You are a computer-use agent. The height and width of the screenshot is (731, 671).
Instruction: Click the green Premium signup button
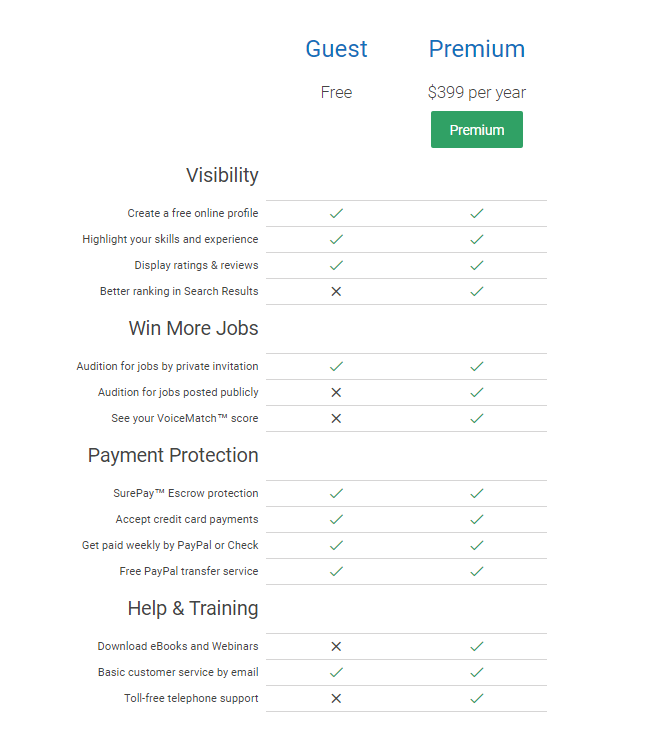tap(477, 130)
